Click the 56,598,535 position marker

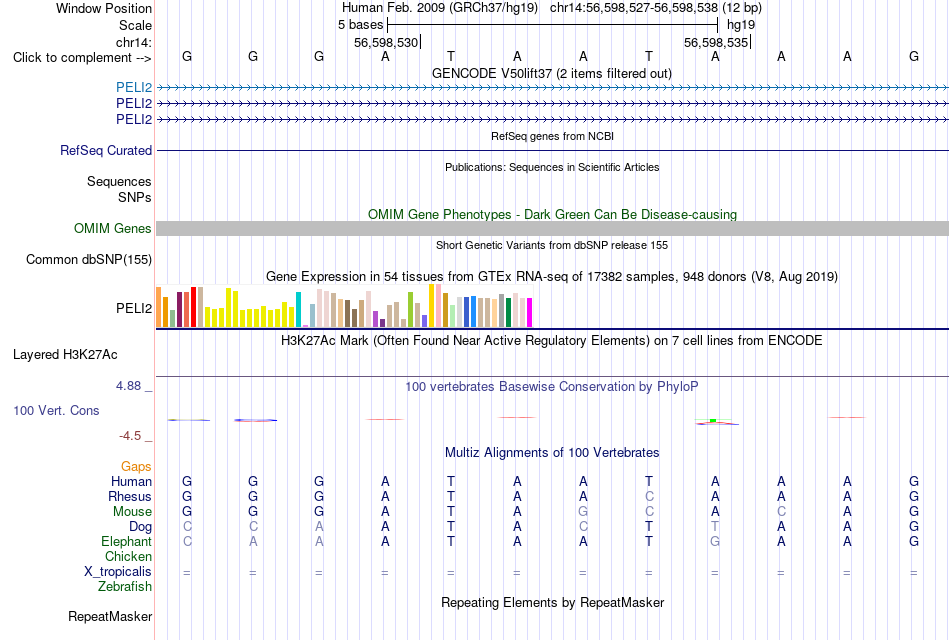point(716,42)
